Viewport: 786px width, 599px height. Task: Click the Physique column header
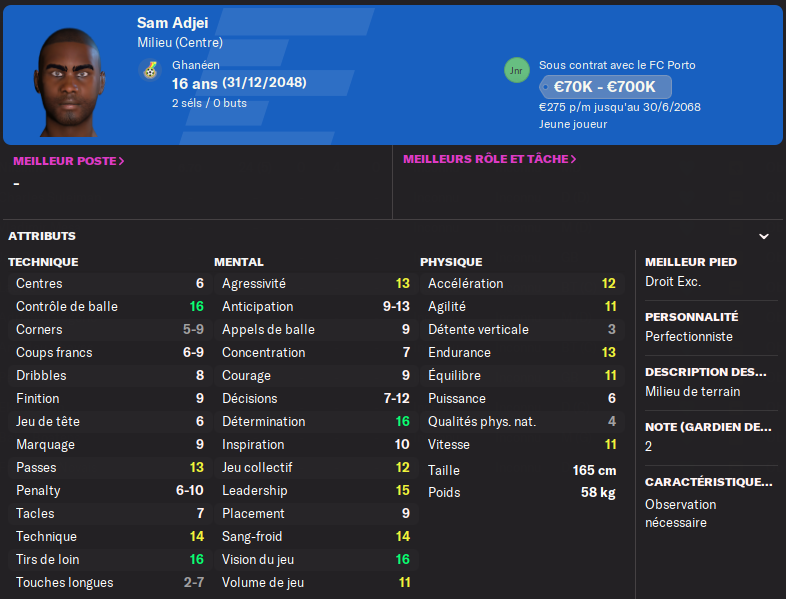coord(451,262)
